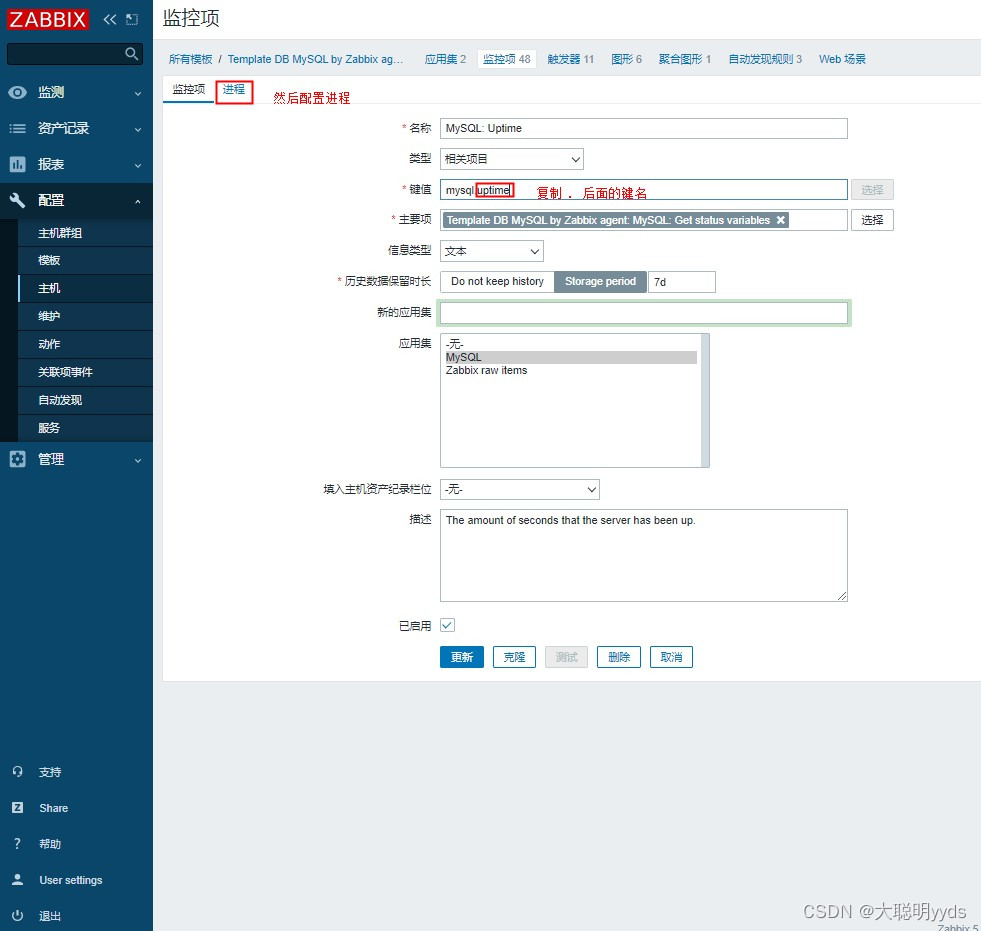
Task: Click the User settings person icon
Action: click(x=18, y=880)
